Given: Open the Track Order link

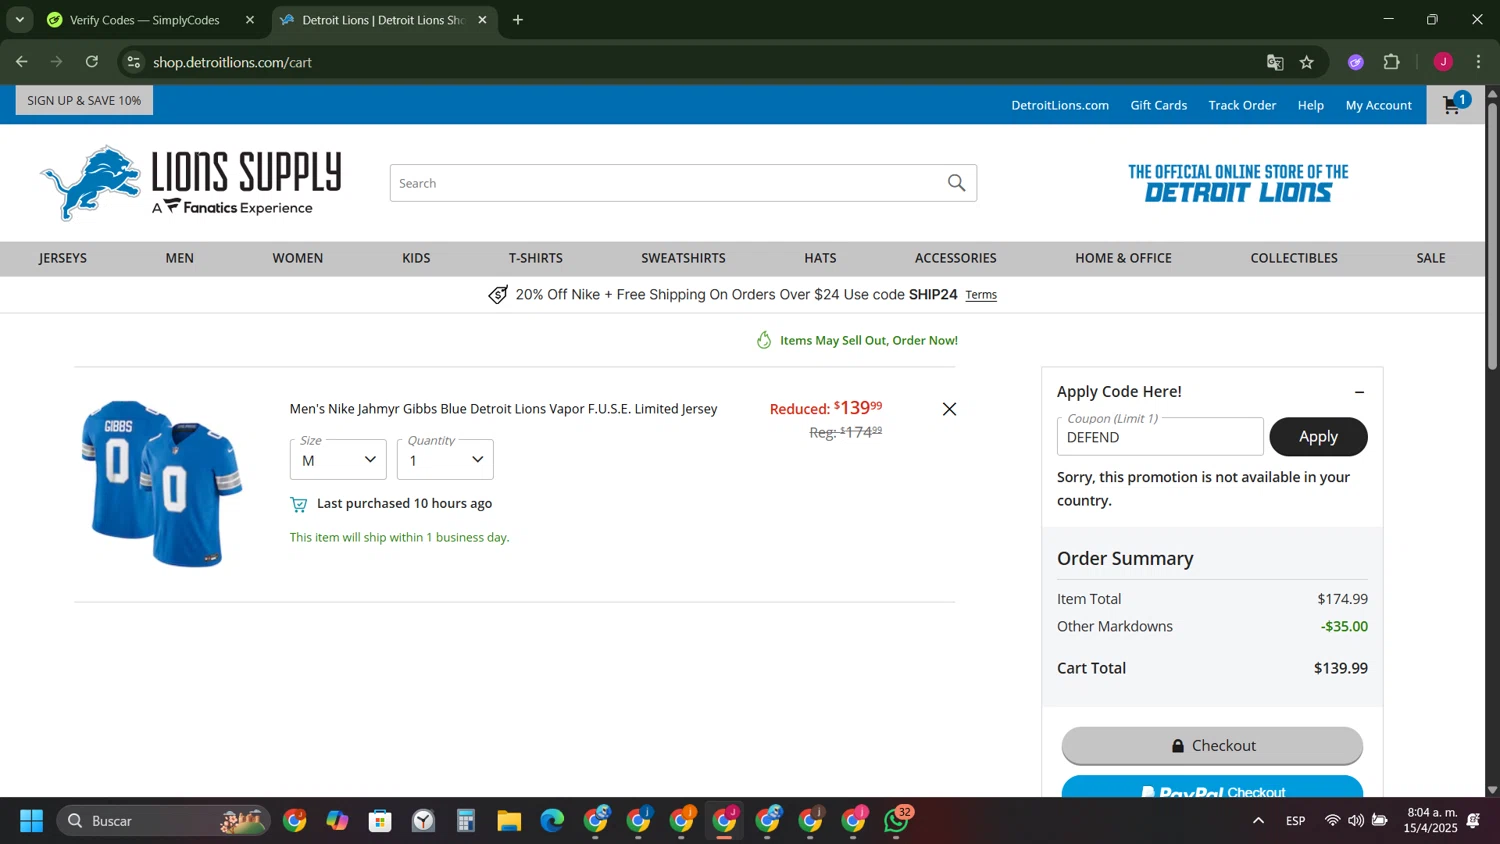Looking at the screenshot, I should coord(1242,105).
